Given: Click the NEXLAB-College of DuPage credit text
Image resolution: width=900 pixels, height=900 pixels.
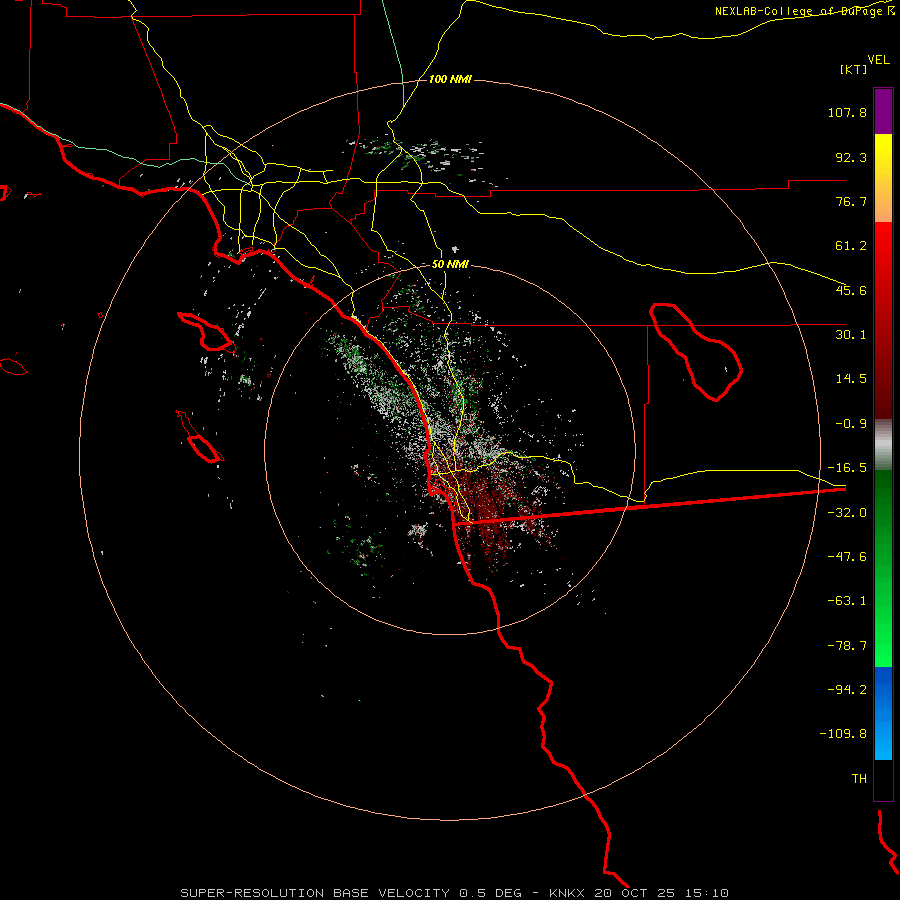Looking at the screenshot, I should pos(804,11).
